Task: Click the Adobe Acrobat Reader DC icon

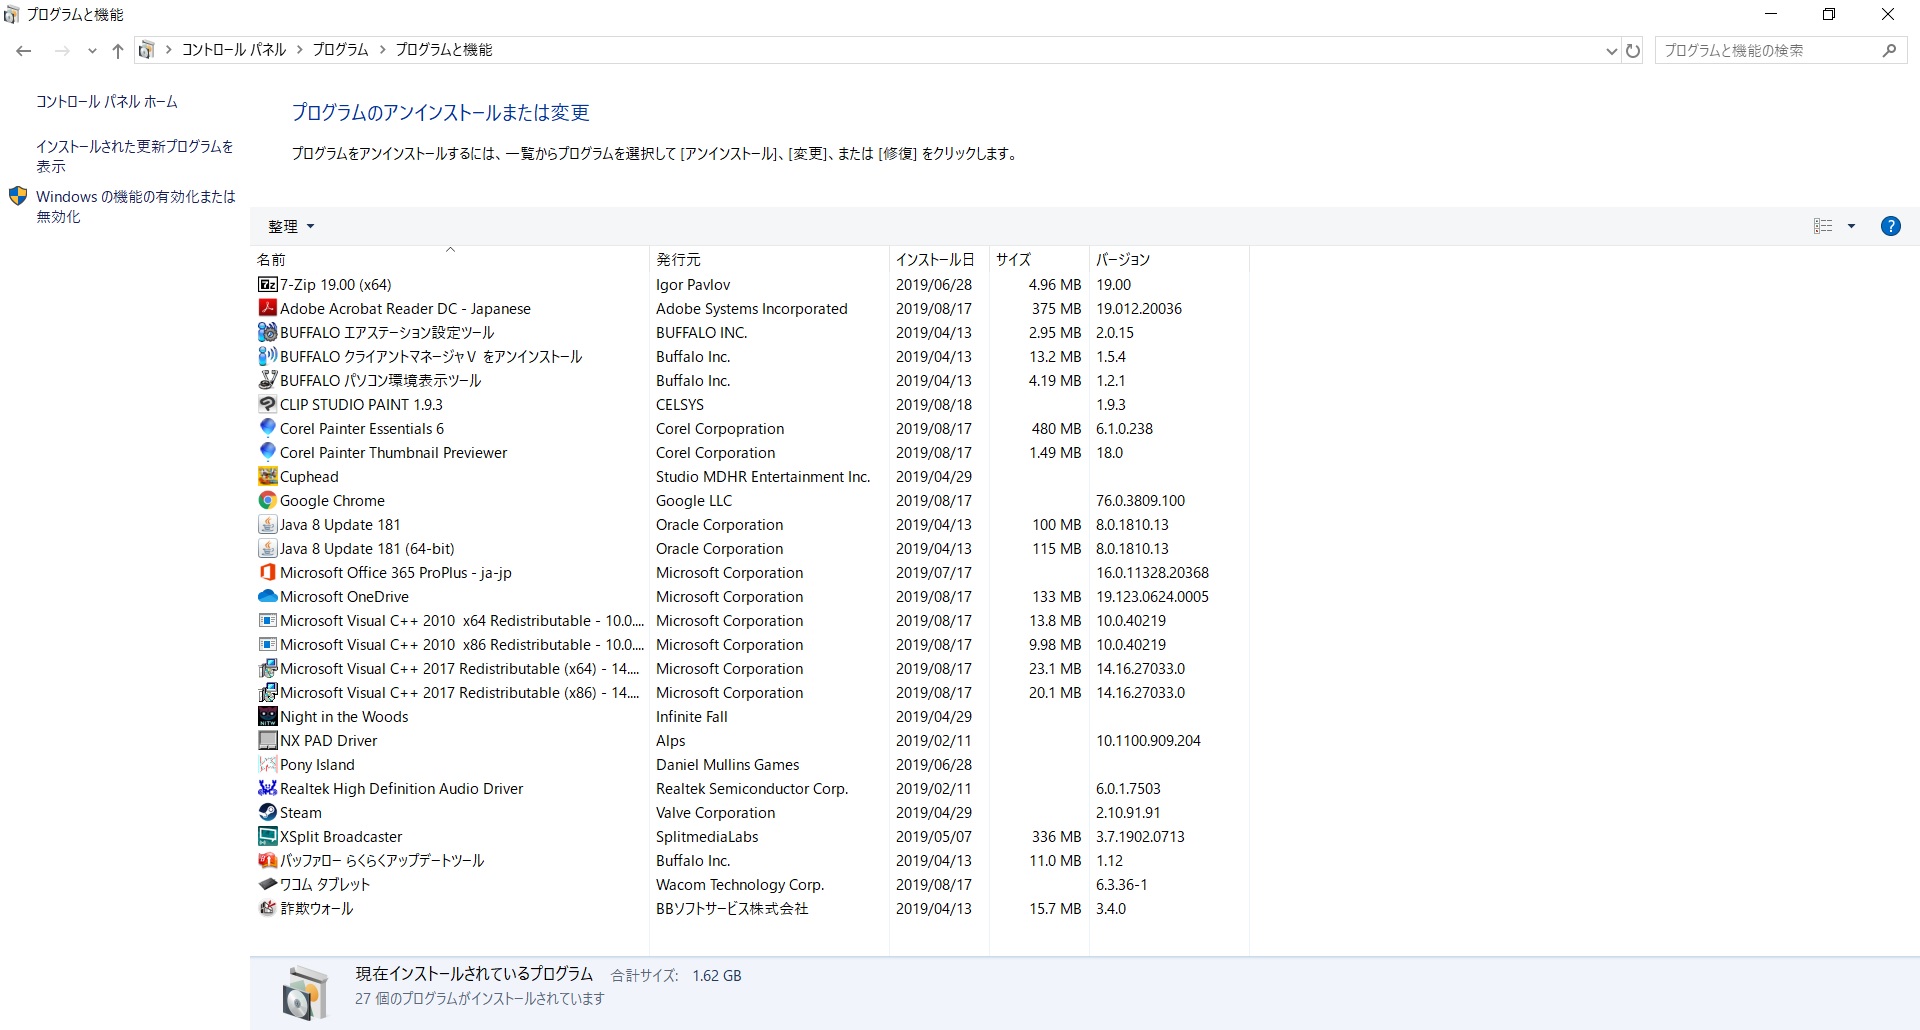Action: click(267, 309)
